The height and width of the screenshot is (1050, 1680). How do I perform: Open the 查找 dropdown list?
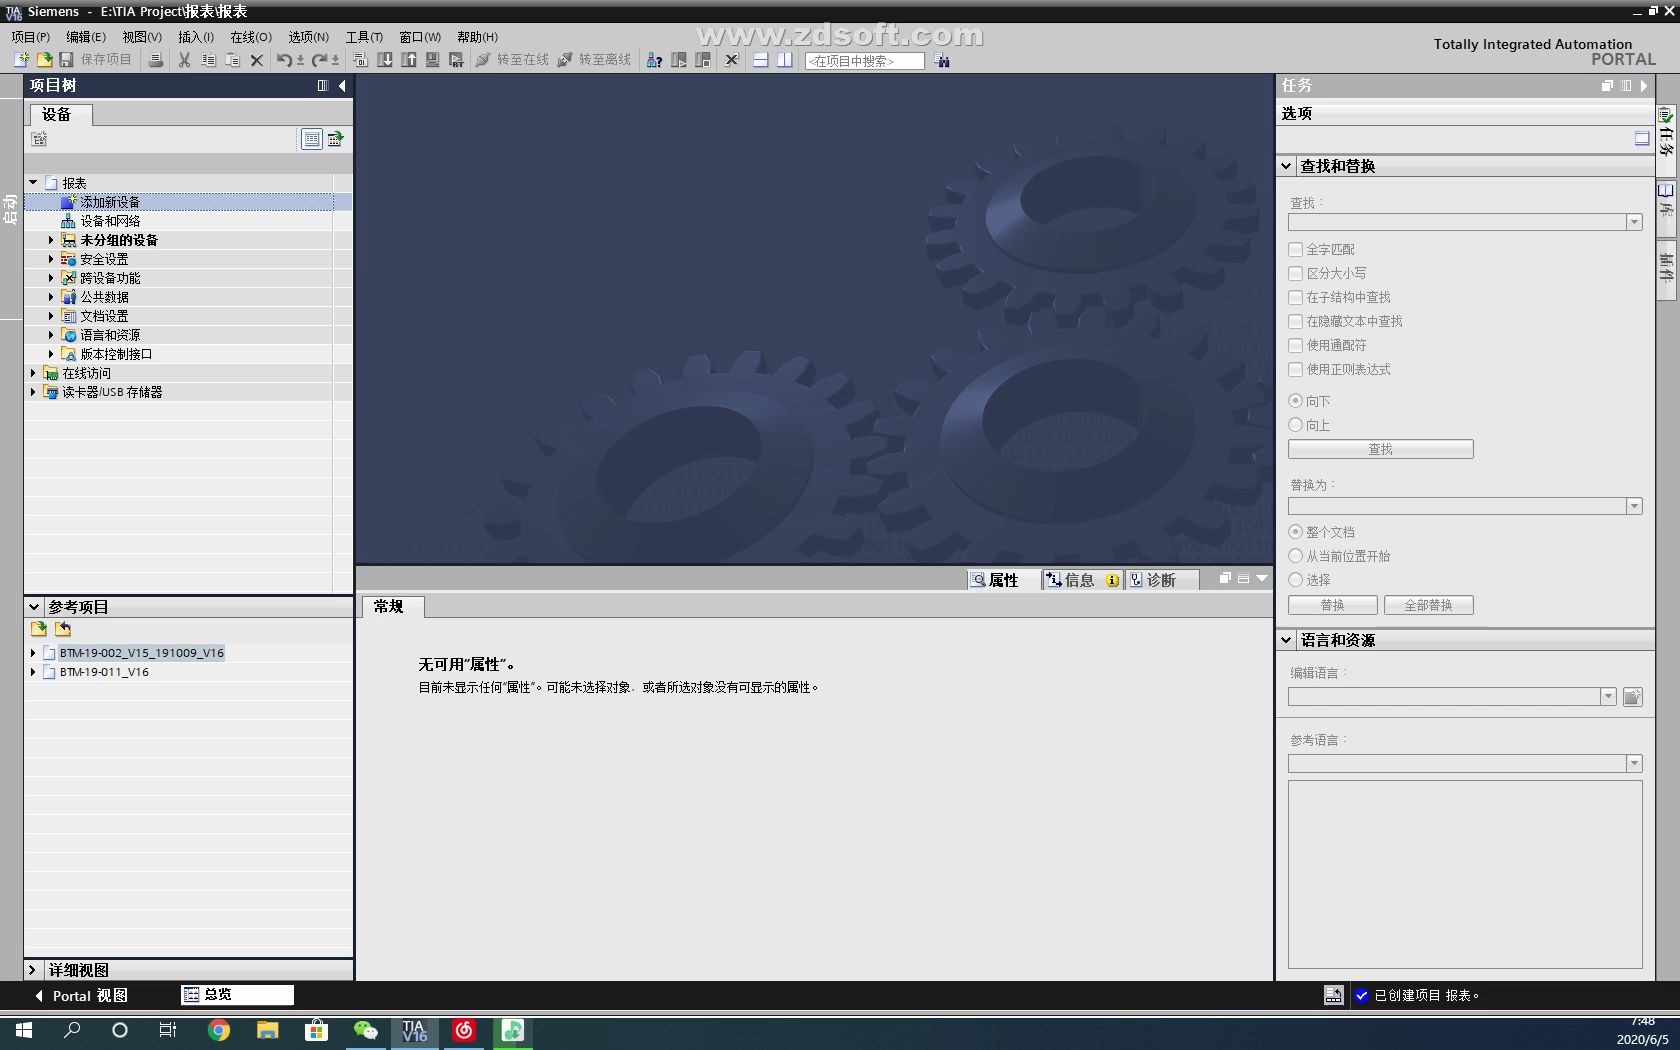[x=1636, y=222]
